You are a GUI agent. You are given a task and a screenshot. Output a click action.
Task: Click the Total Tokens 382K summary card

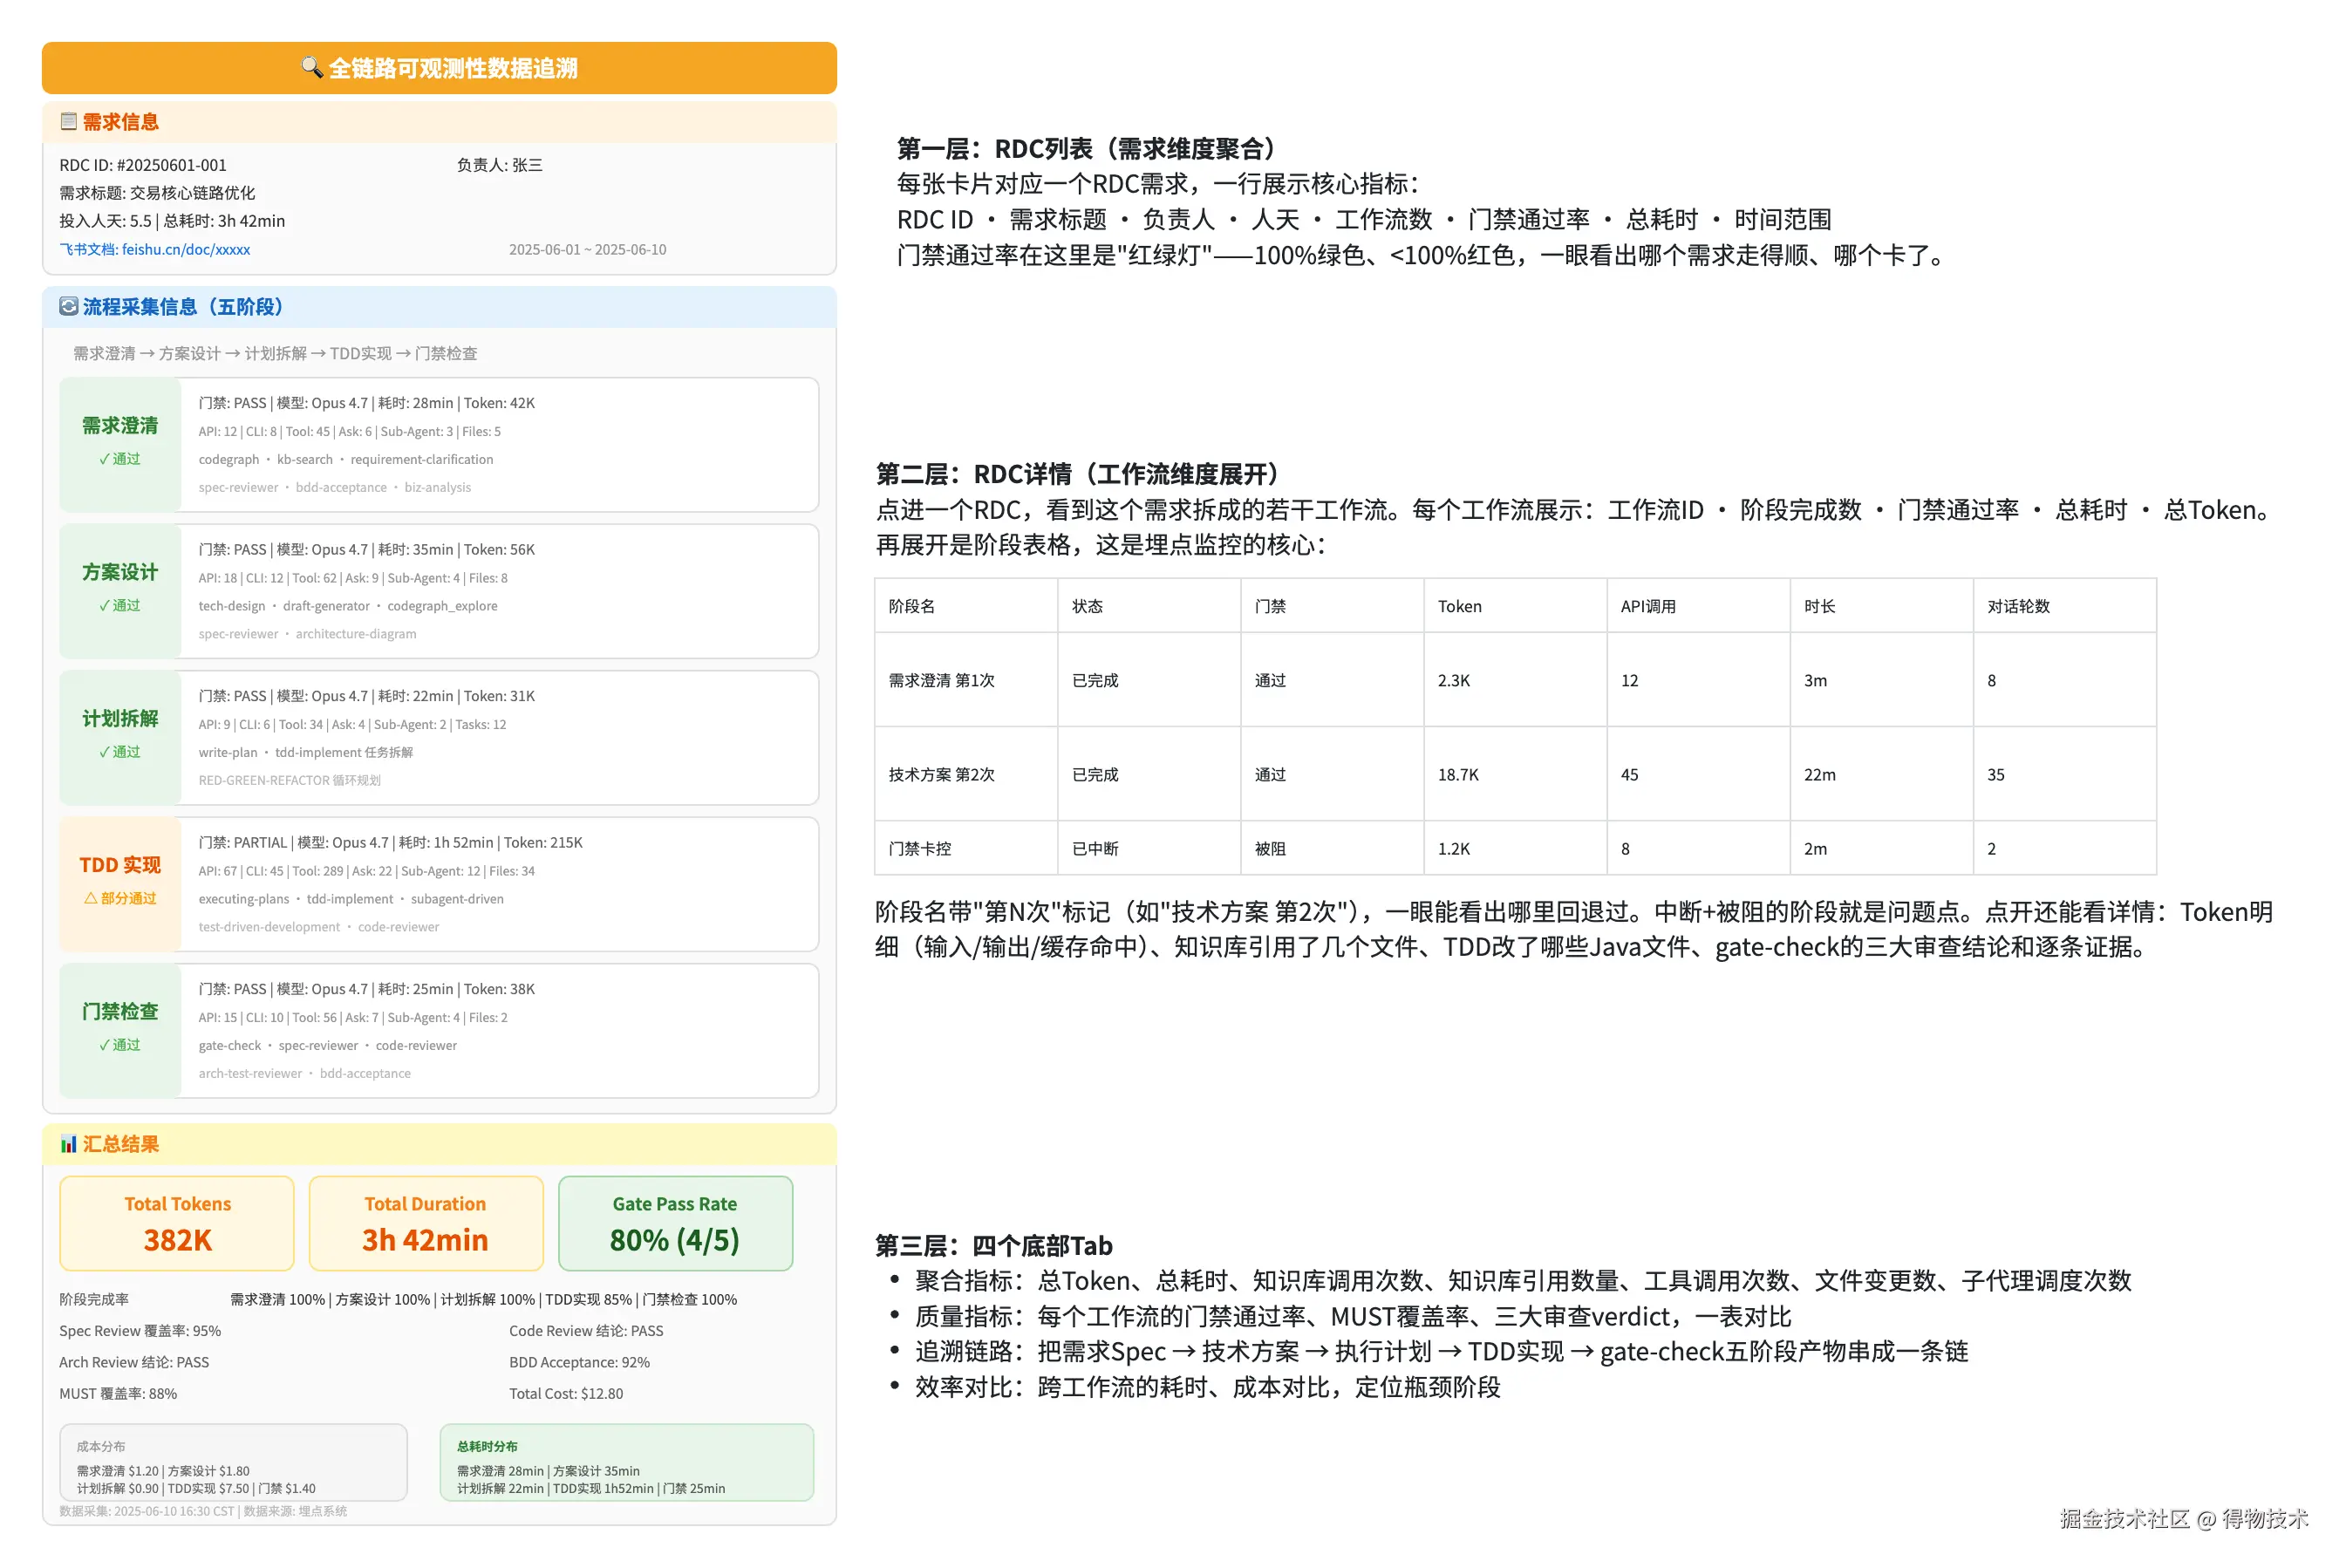point(177,1223)
